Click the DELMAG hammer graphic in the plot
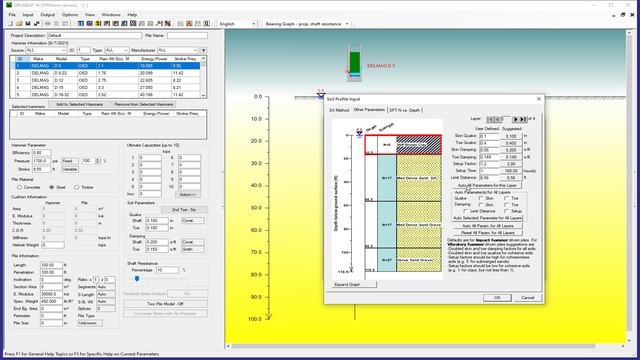The height and width of the screenshot is (360, 640). point(354,63)
